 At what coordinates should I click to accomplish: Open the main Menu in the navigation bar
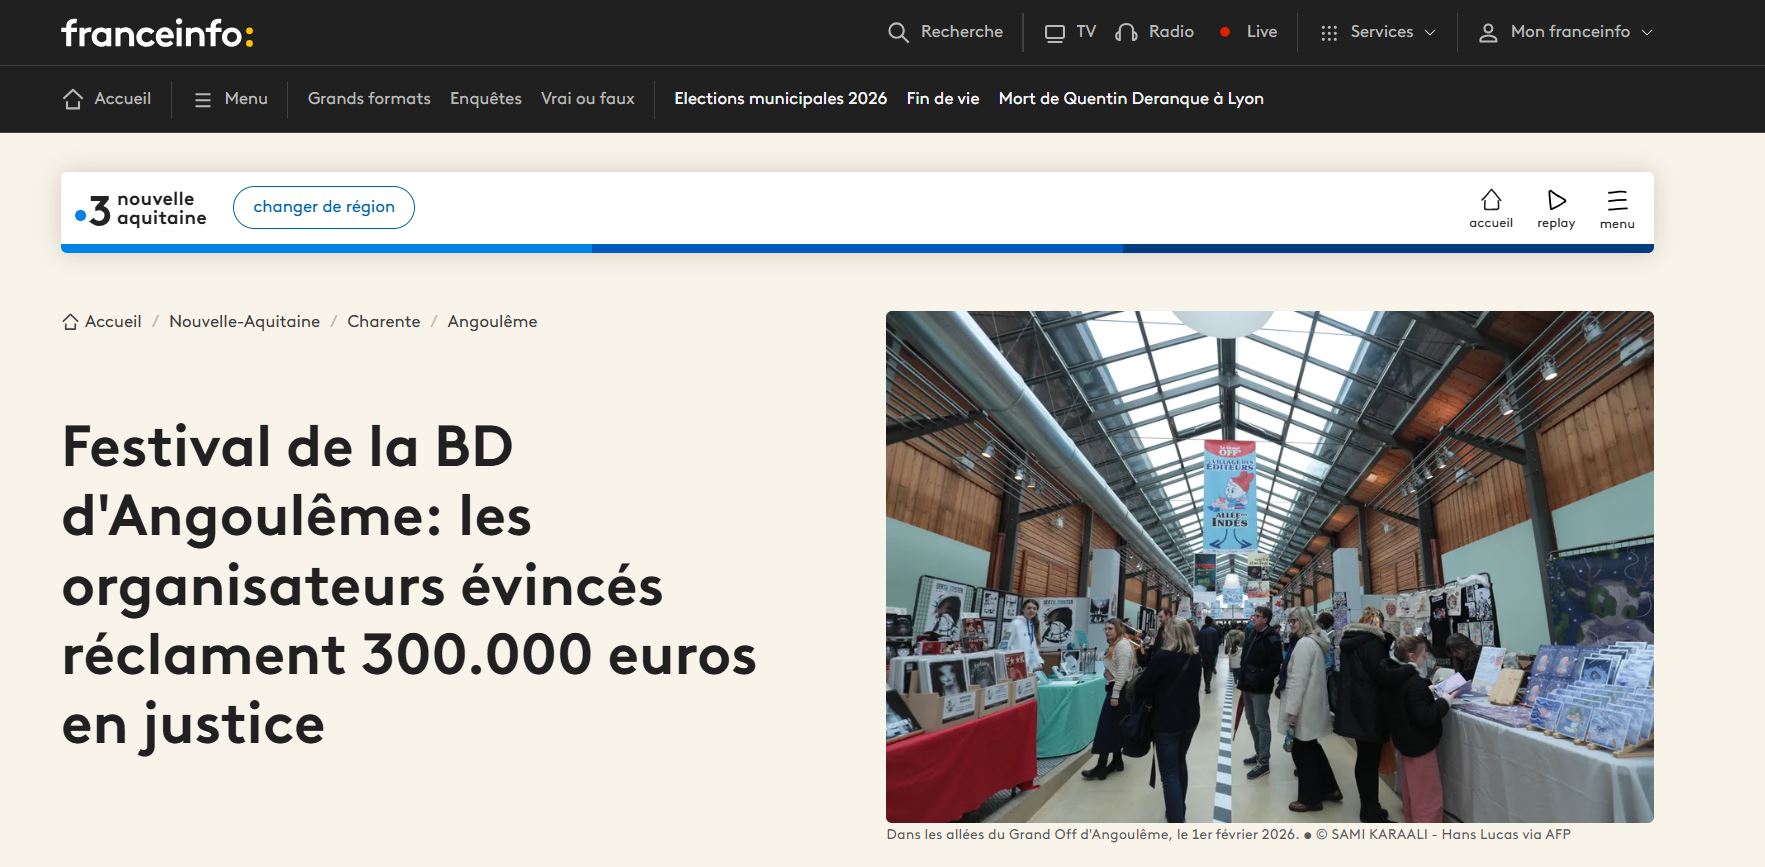231,99
